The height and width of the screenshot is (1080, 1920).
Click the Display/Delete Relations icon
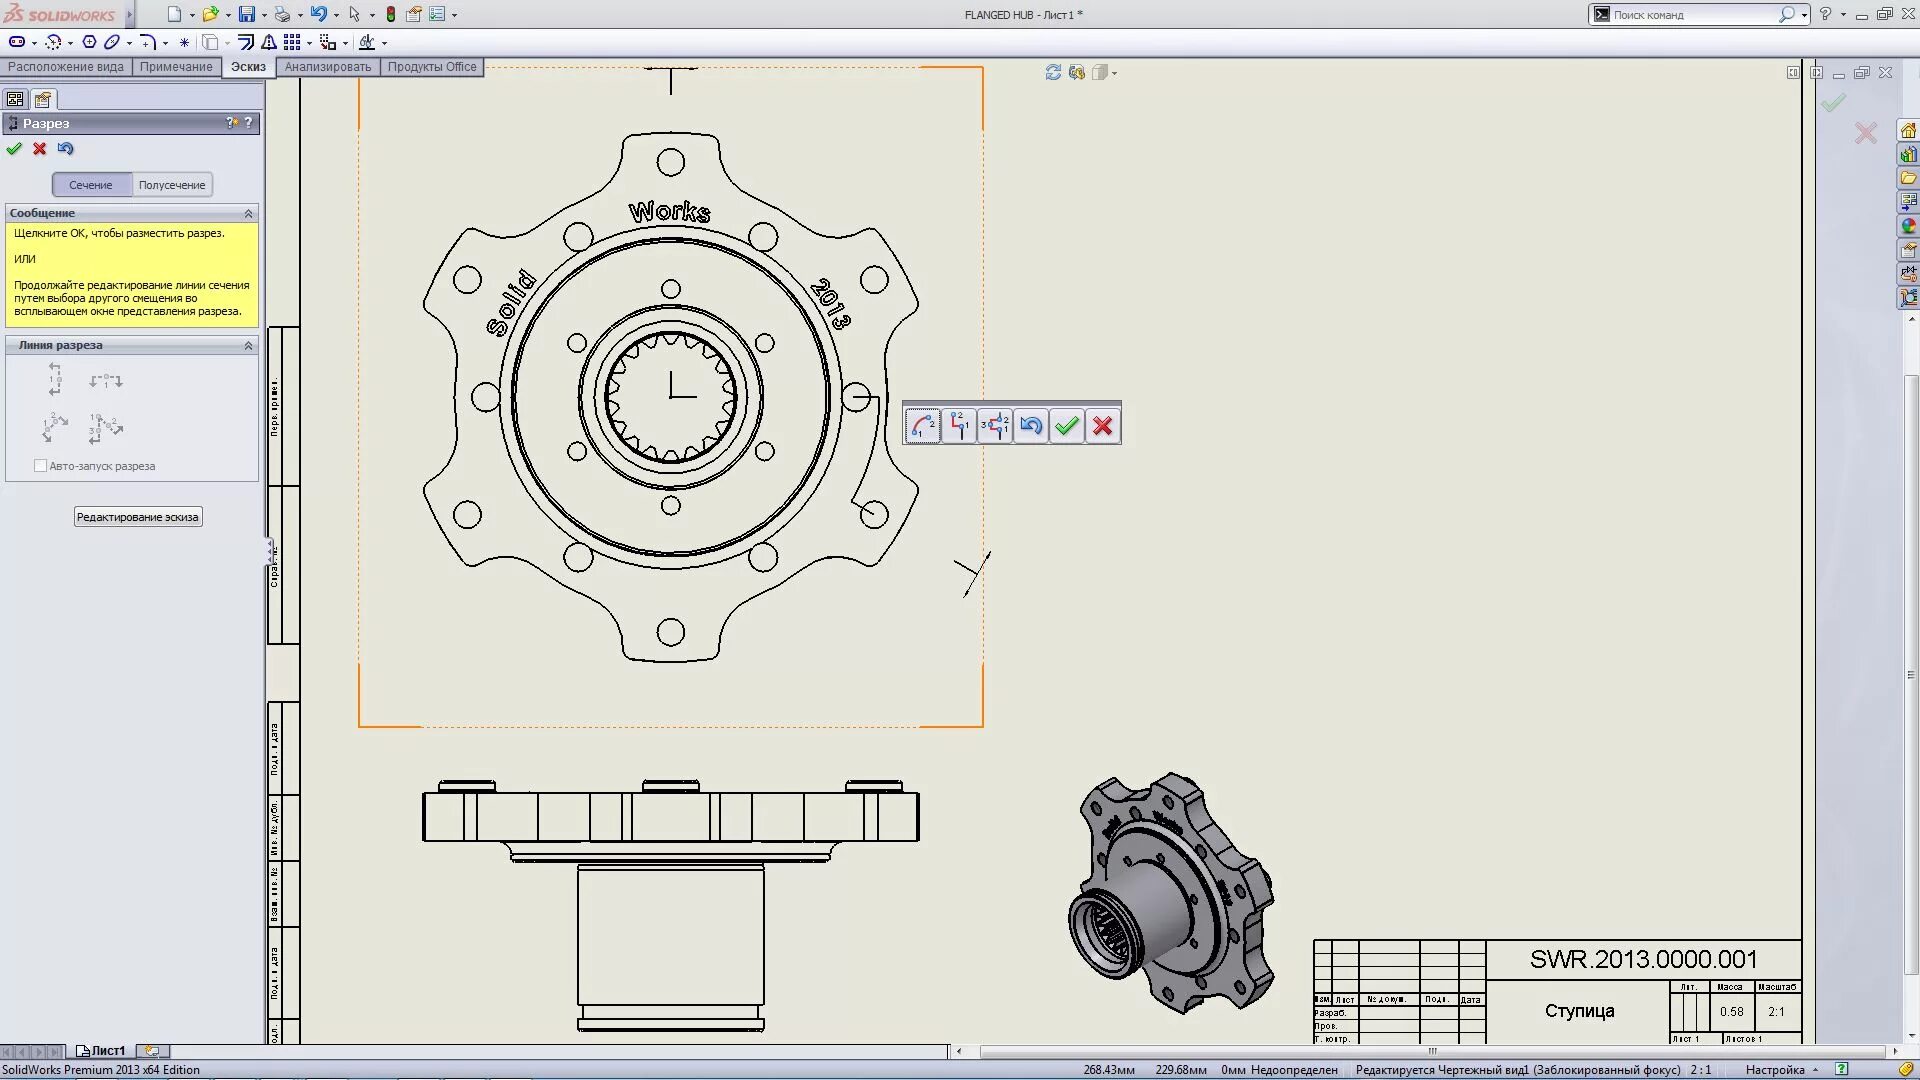click(x=367, y=42)
